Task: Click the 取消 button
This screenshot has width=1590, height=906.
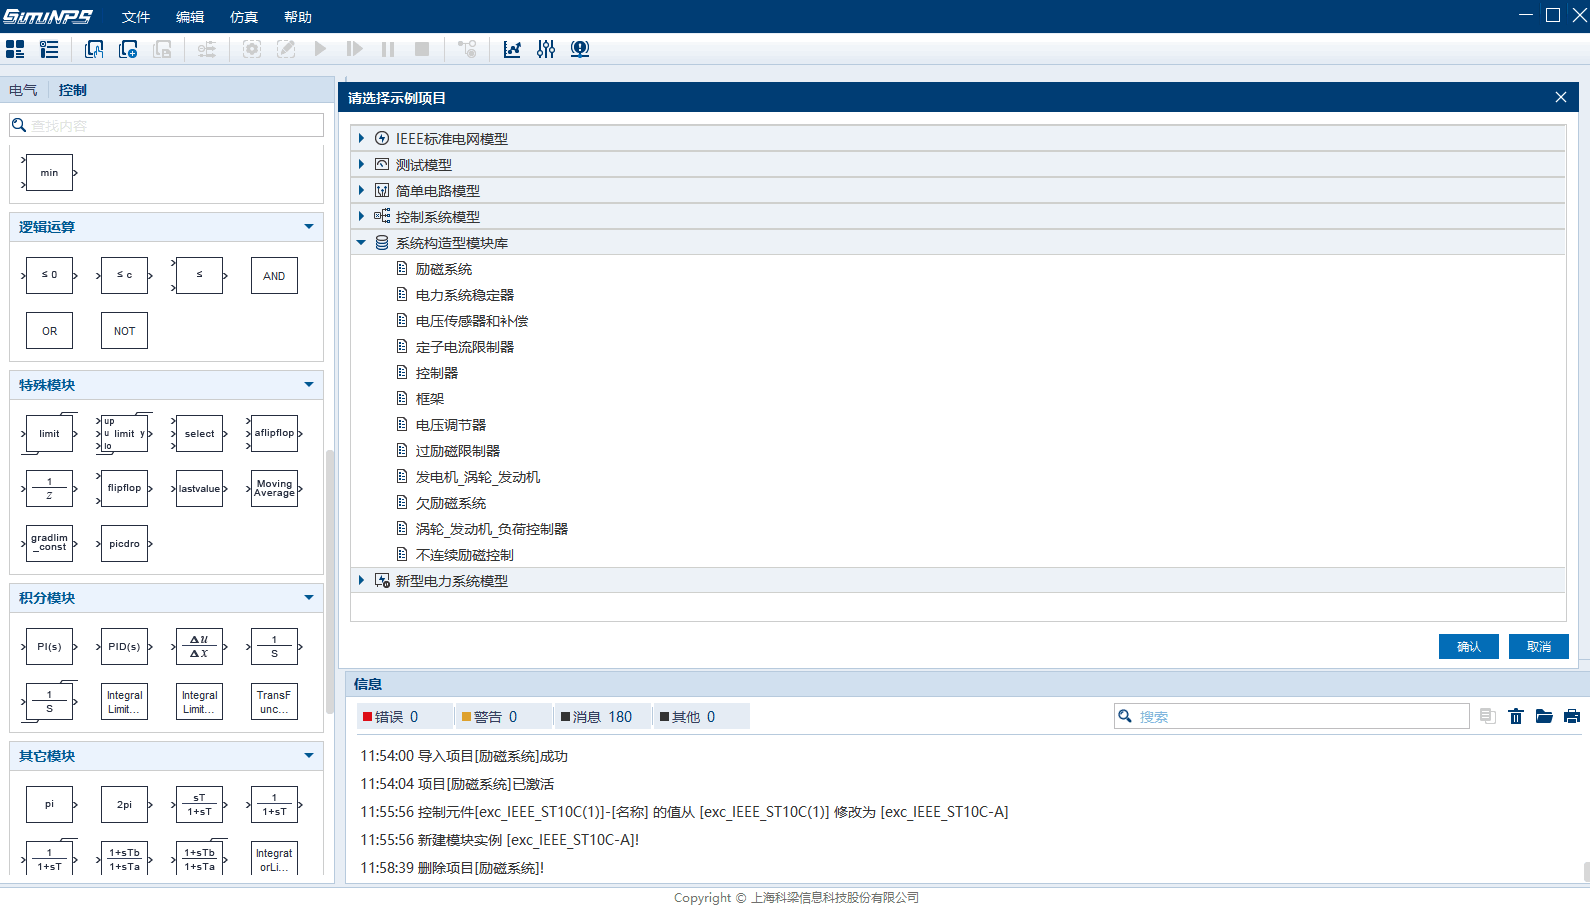Action: click(x=1538, y=646)
